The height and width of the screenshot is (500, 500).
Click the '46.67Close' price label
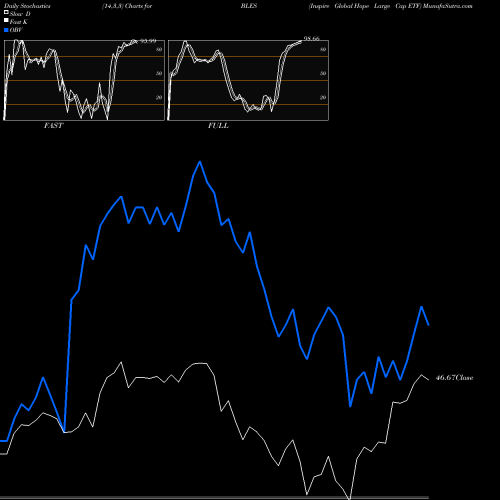coord(454,378)
